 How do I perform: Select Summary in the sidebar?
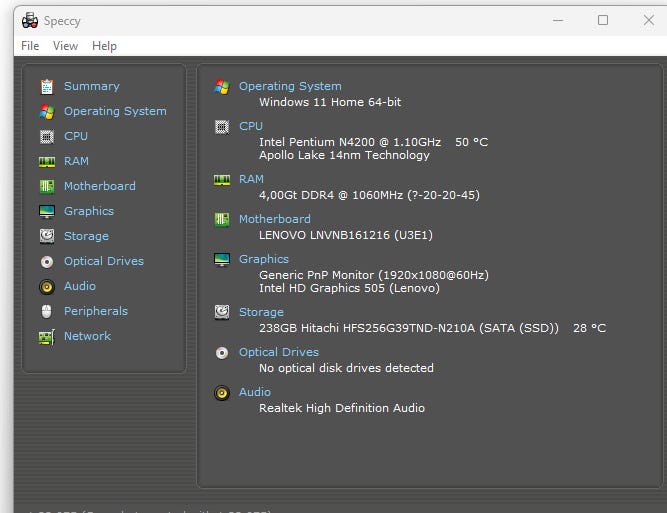(92, 86)
